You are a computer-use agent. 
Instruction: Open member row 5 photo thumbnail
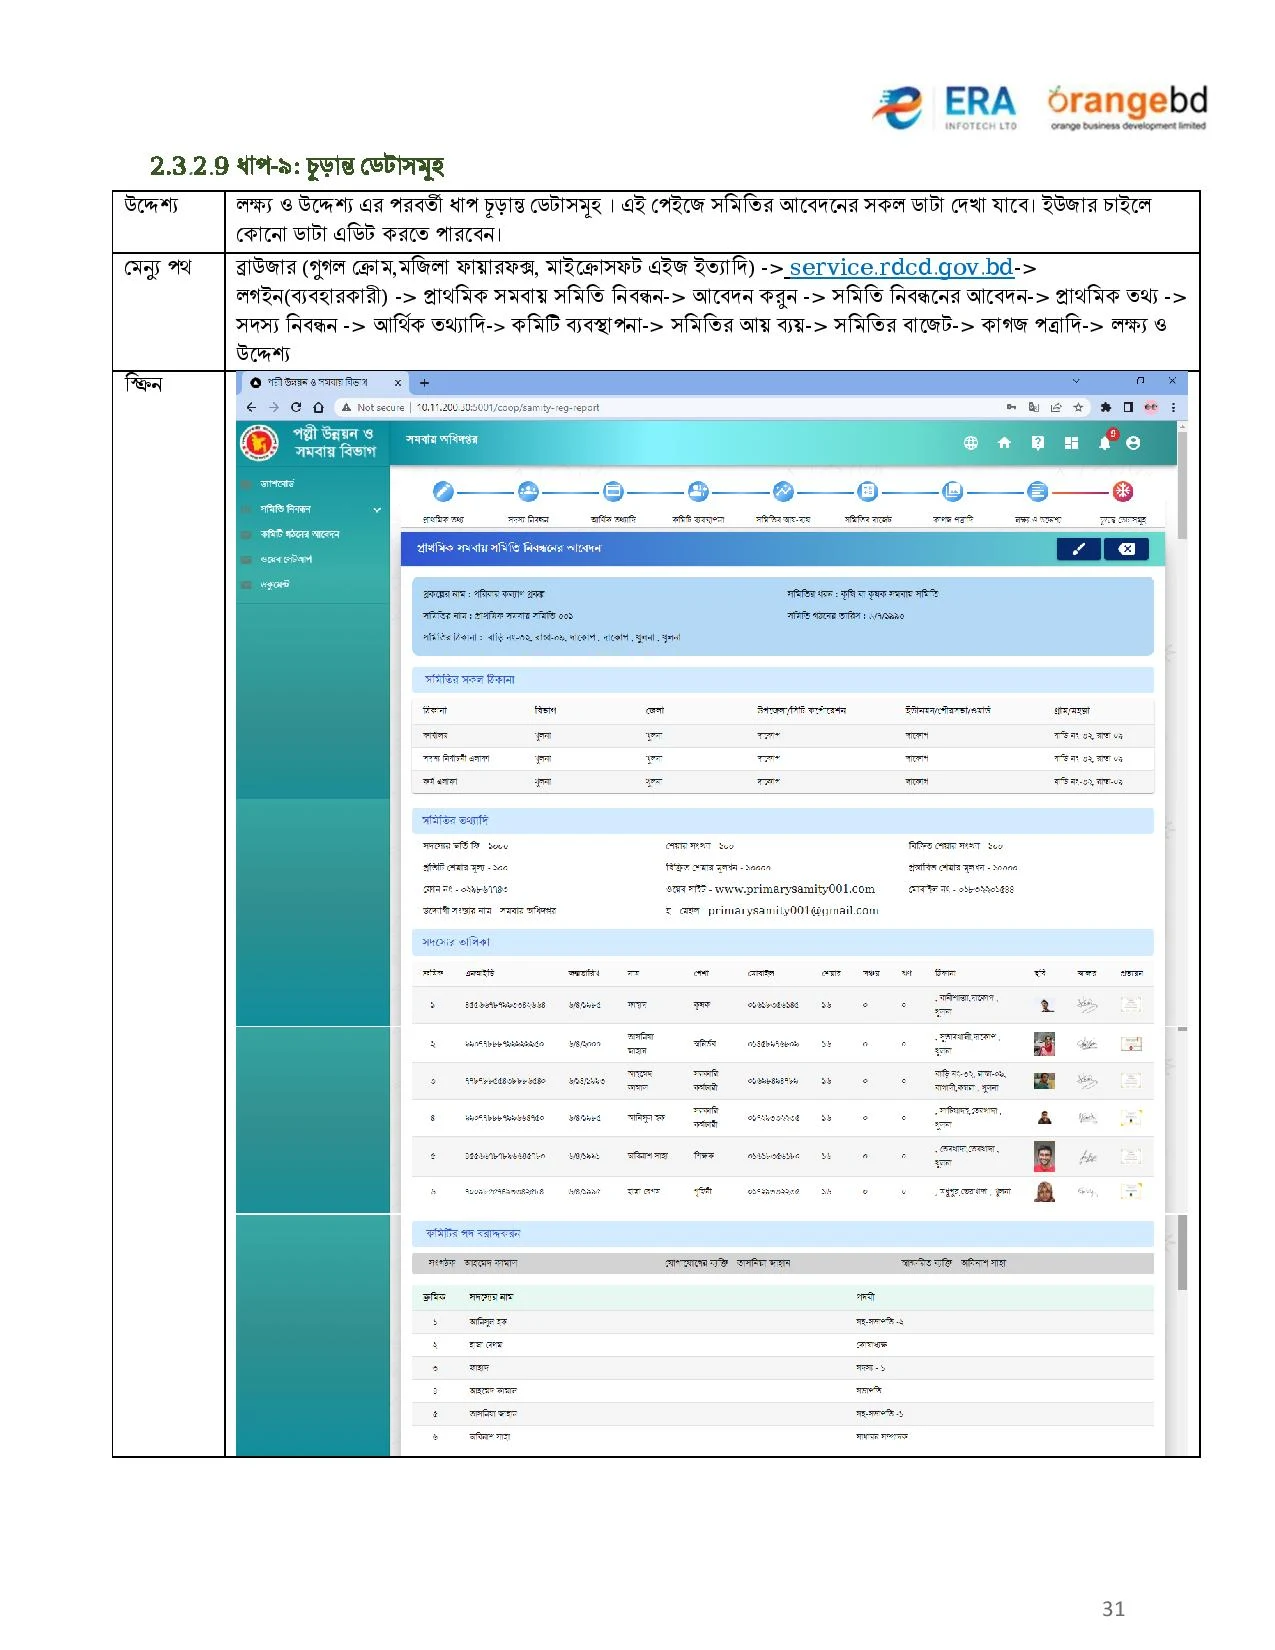[x=1044, y=1157]
